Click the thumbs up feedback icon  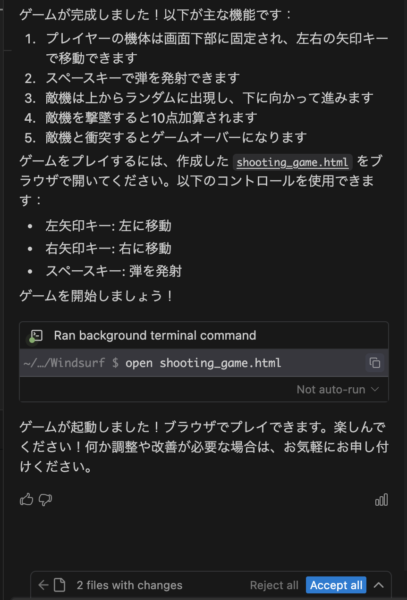click(x=26, y=499)
